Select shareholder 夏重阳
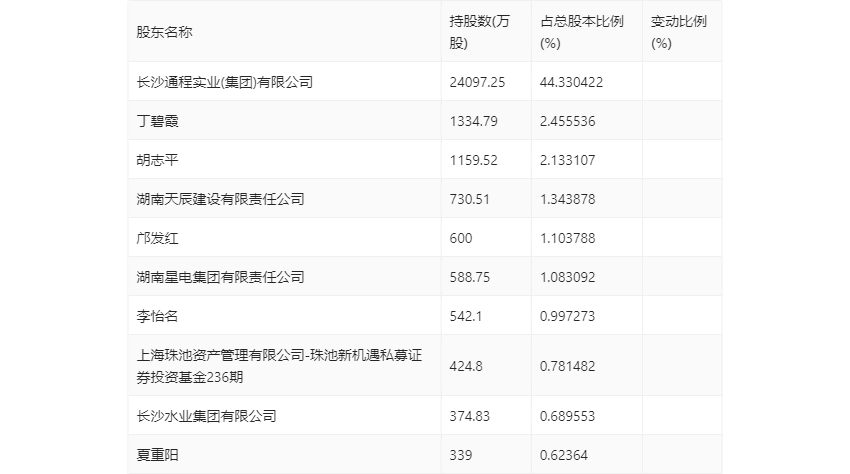Screen dimensions: 850x474 click(157, 455)
